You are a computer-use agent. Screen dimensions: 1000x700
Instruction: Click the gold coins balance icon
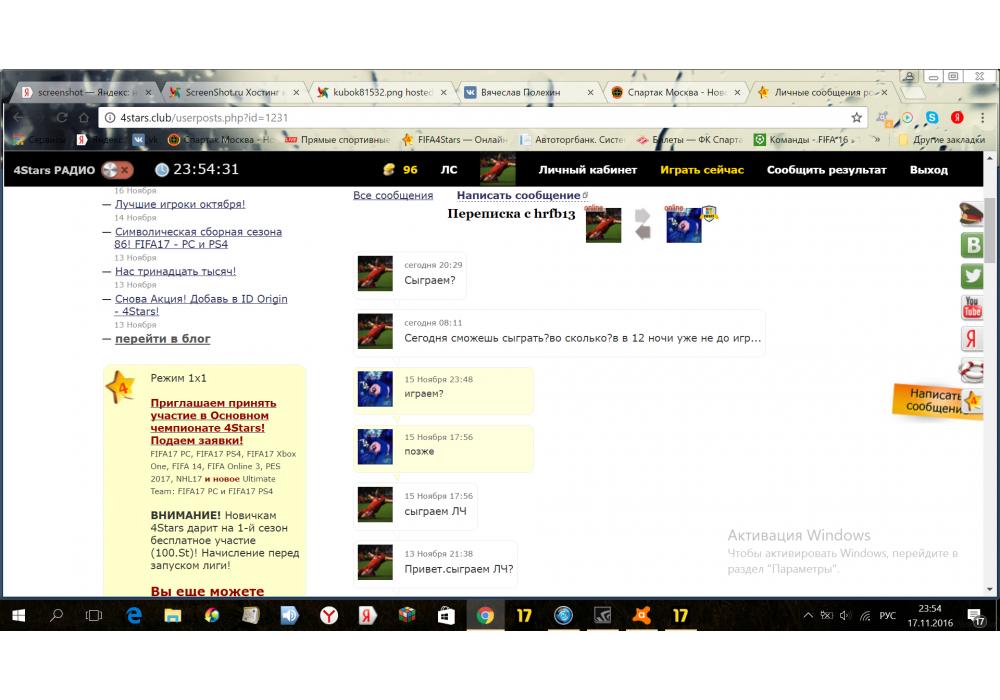click(389, 170)
